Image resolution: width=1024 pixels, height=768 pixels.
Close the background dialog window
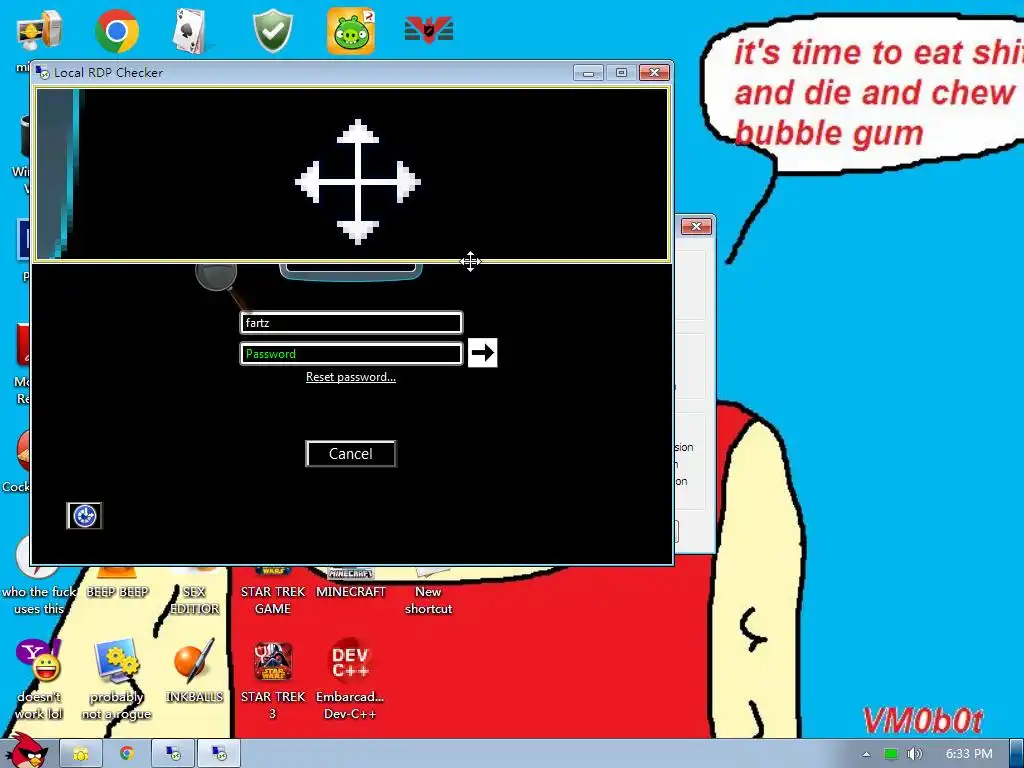(x=696, y=227)
